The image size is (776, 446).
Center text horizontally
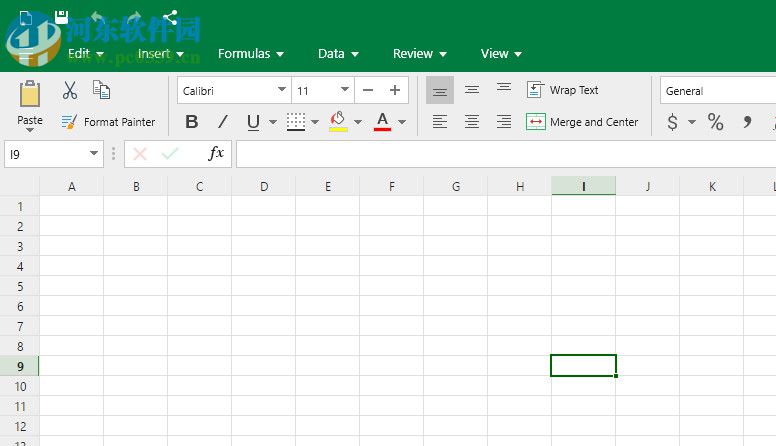[472, 122]
